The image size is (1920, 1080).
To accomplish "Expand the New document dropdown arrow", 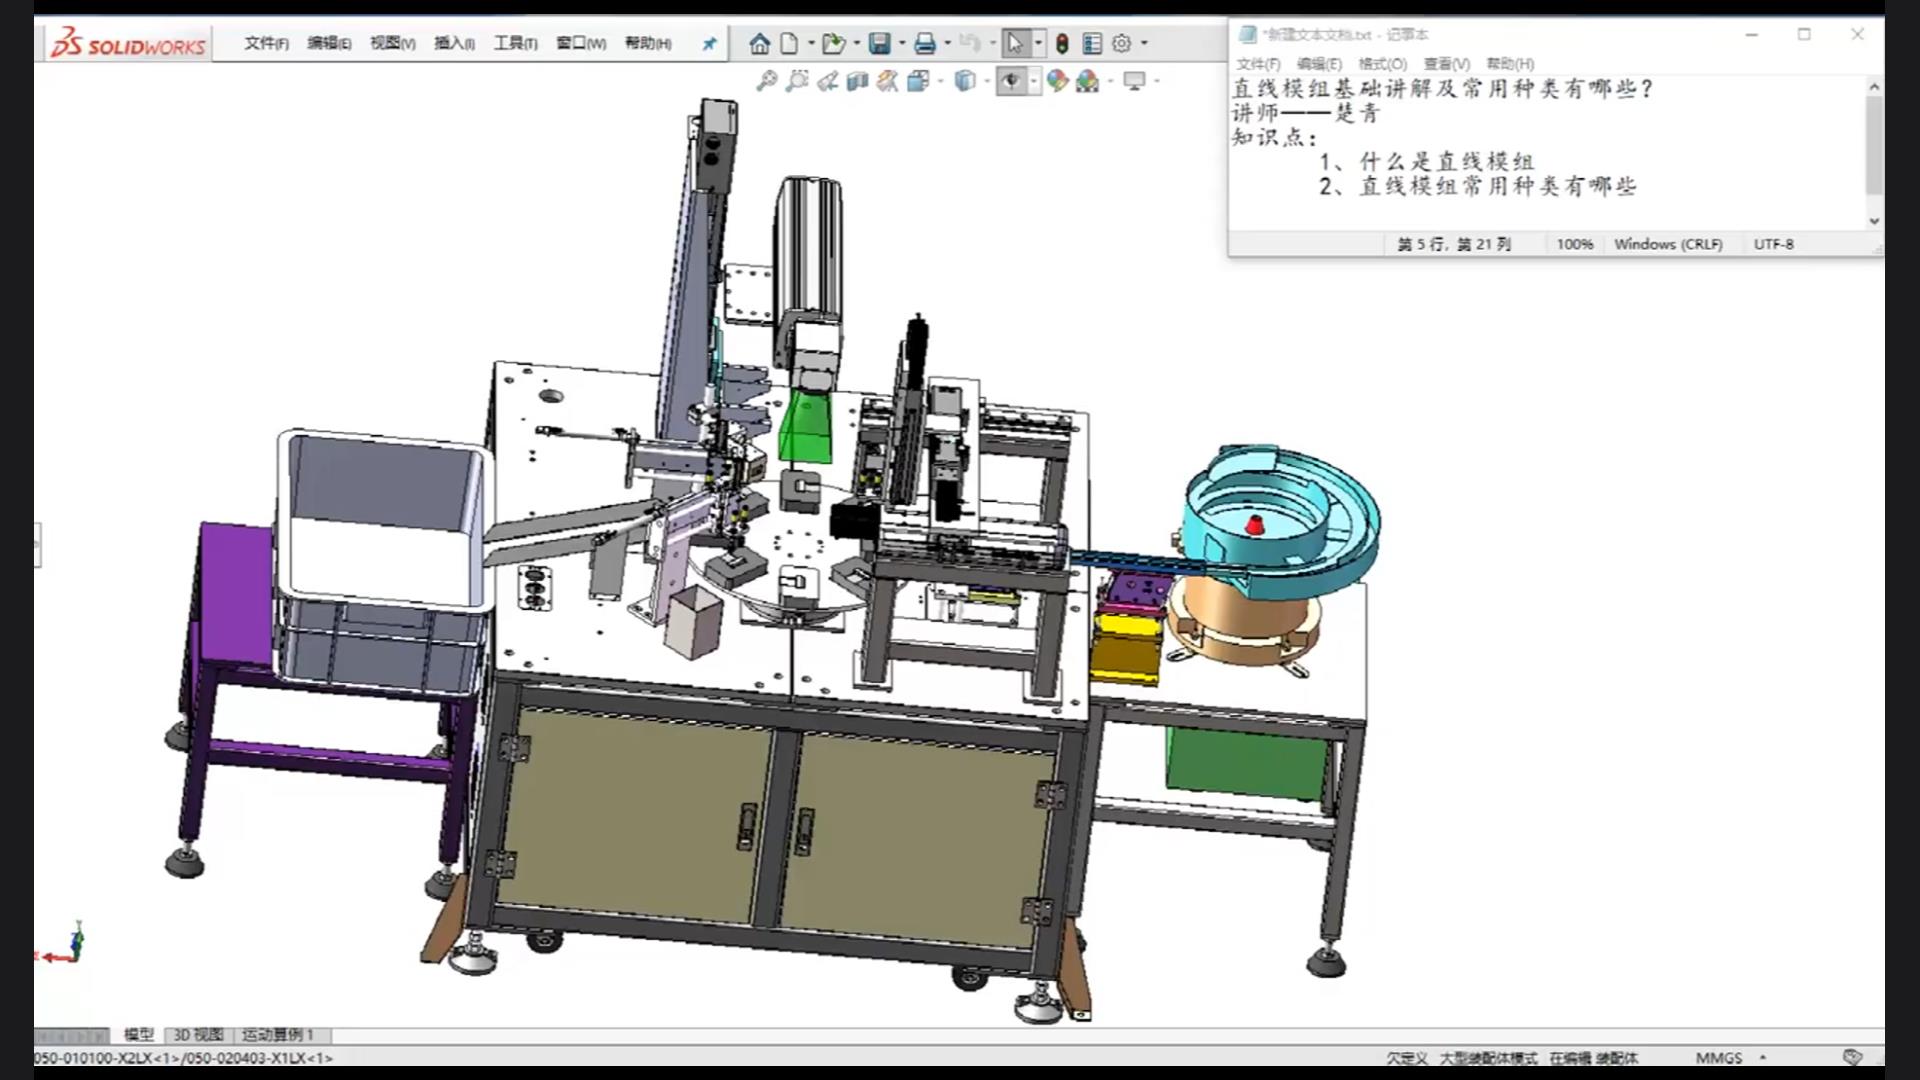I will tap(811, 44).
